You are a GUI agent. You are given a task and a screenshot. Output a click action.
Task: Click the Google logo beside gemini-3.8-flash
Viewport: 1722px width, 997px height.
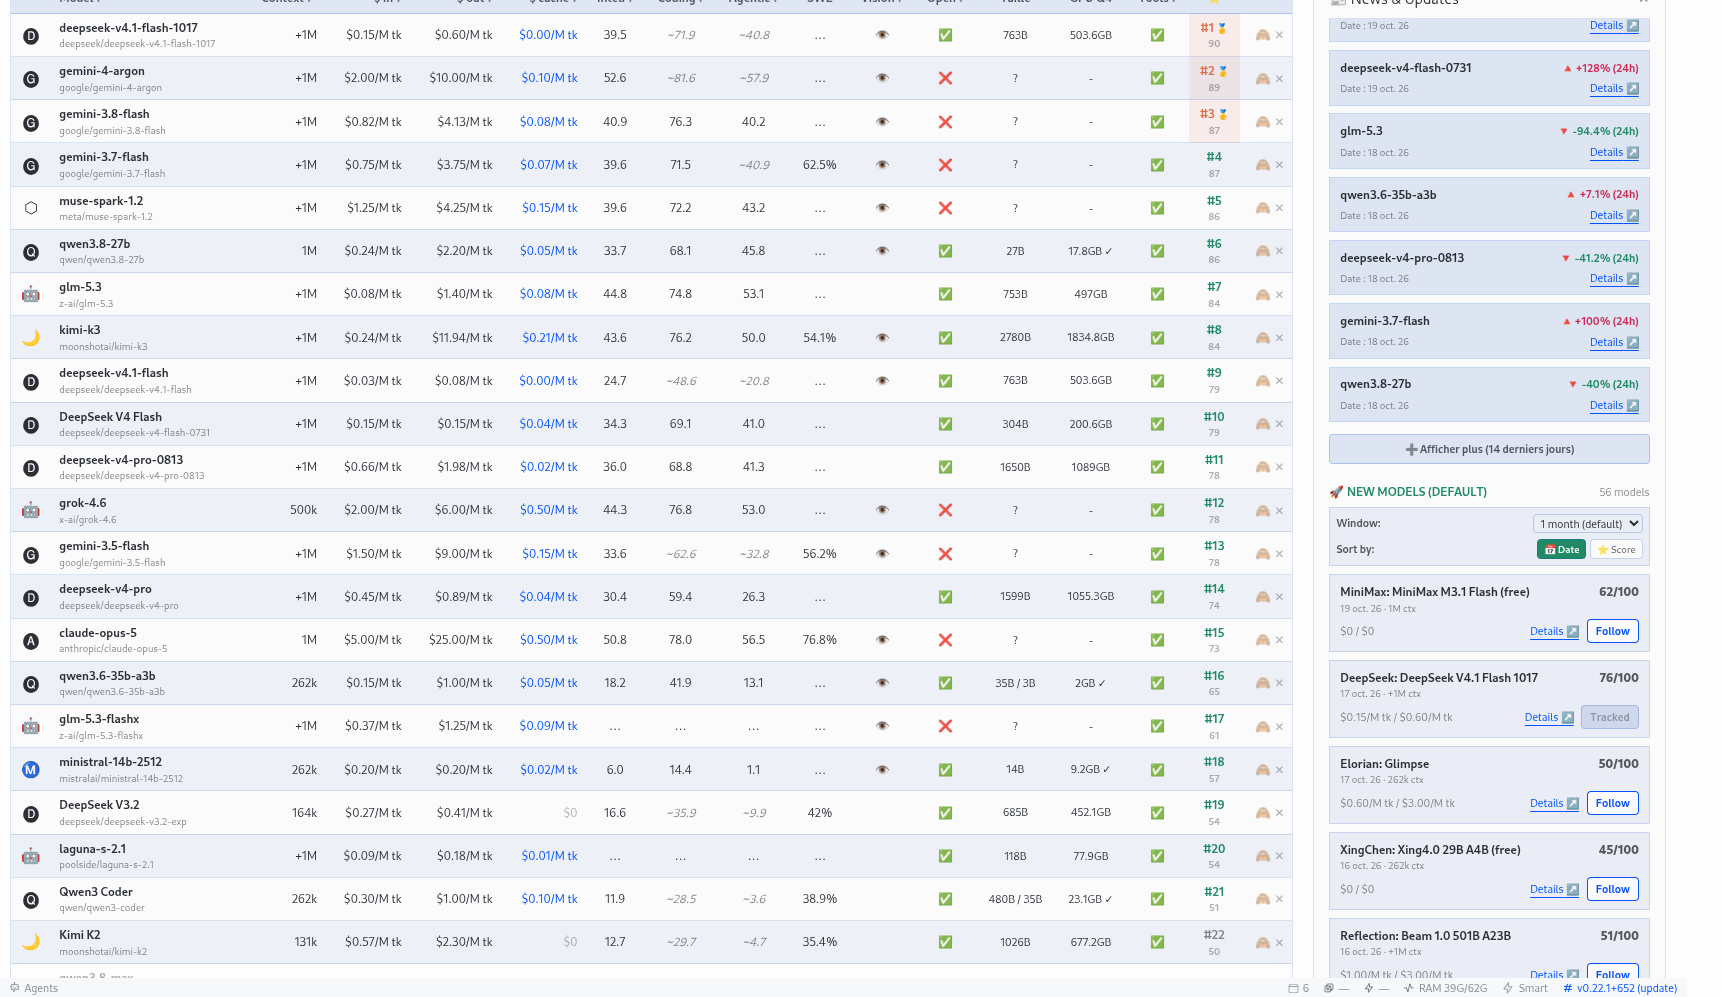(x=31, y=122)
